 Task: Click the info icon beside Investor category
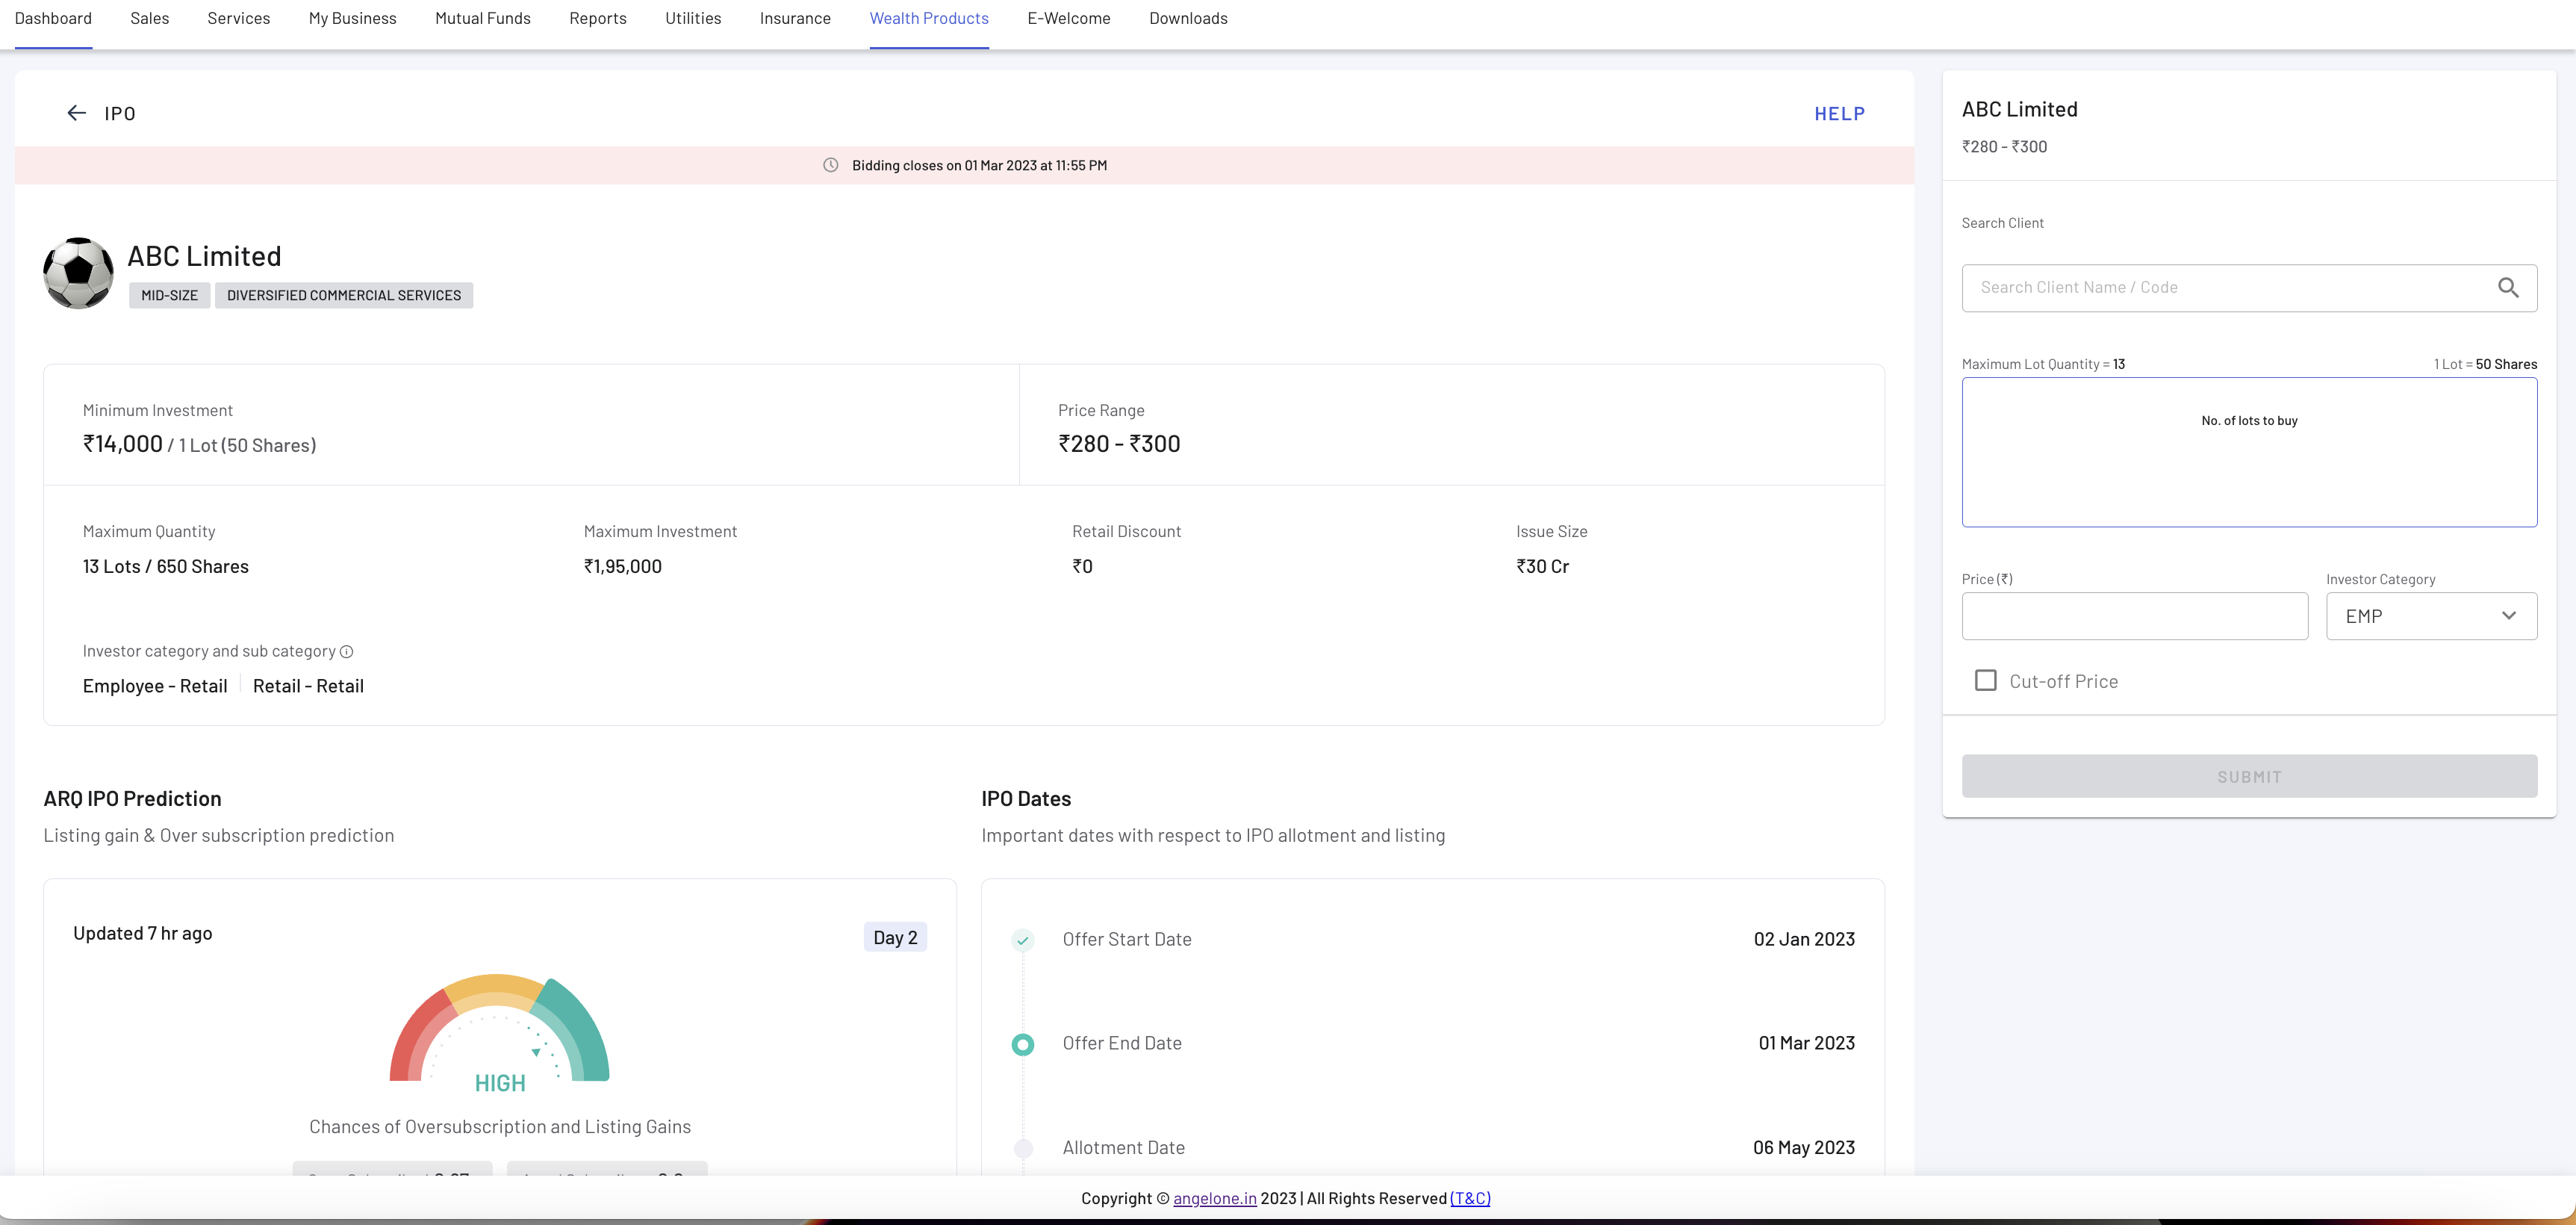pyautogui.click(x=346, y=652)
